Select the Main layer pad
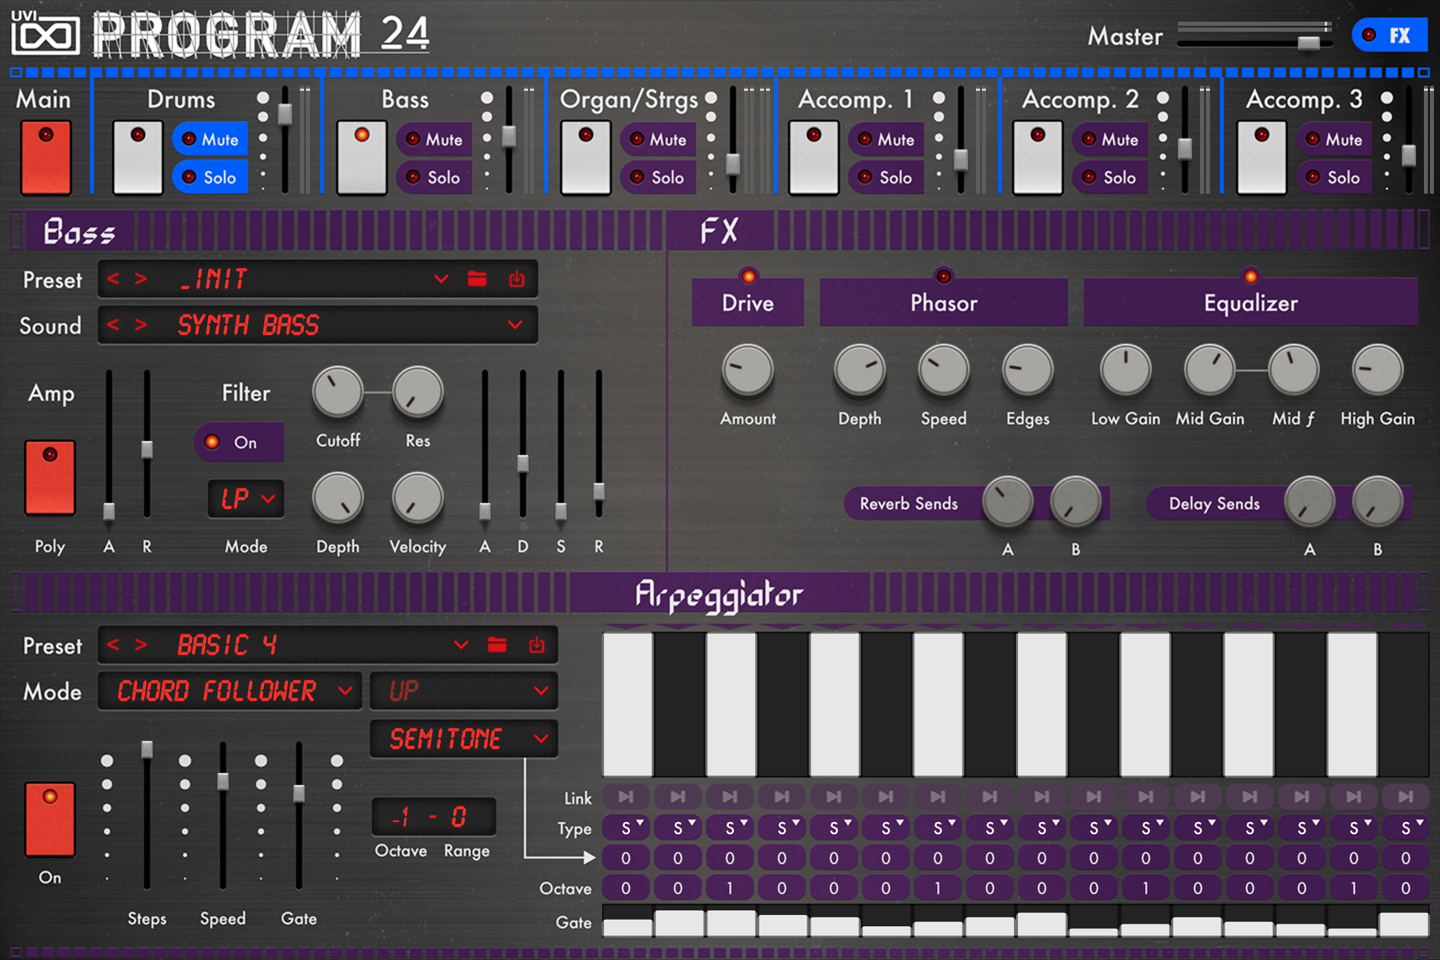Screen dimensions: 1440x960 (x=46, y=157)
